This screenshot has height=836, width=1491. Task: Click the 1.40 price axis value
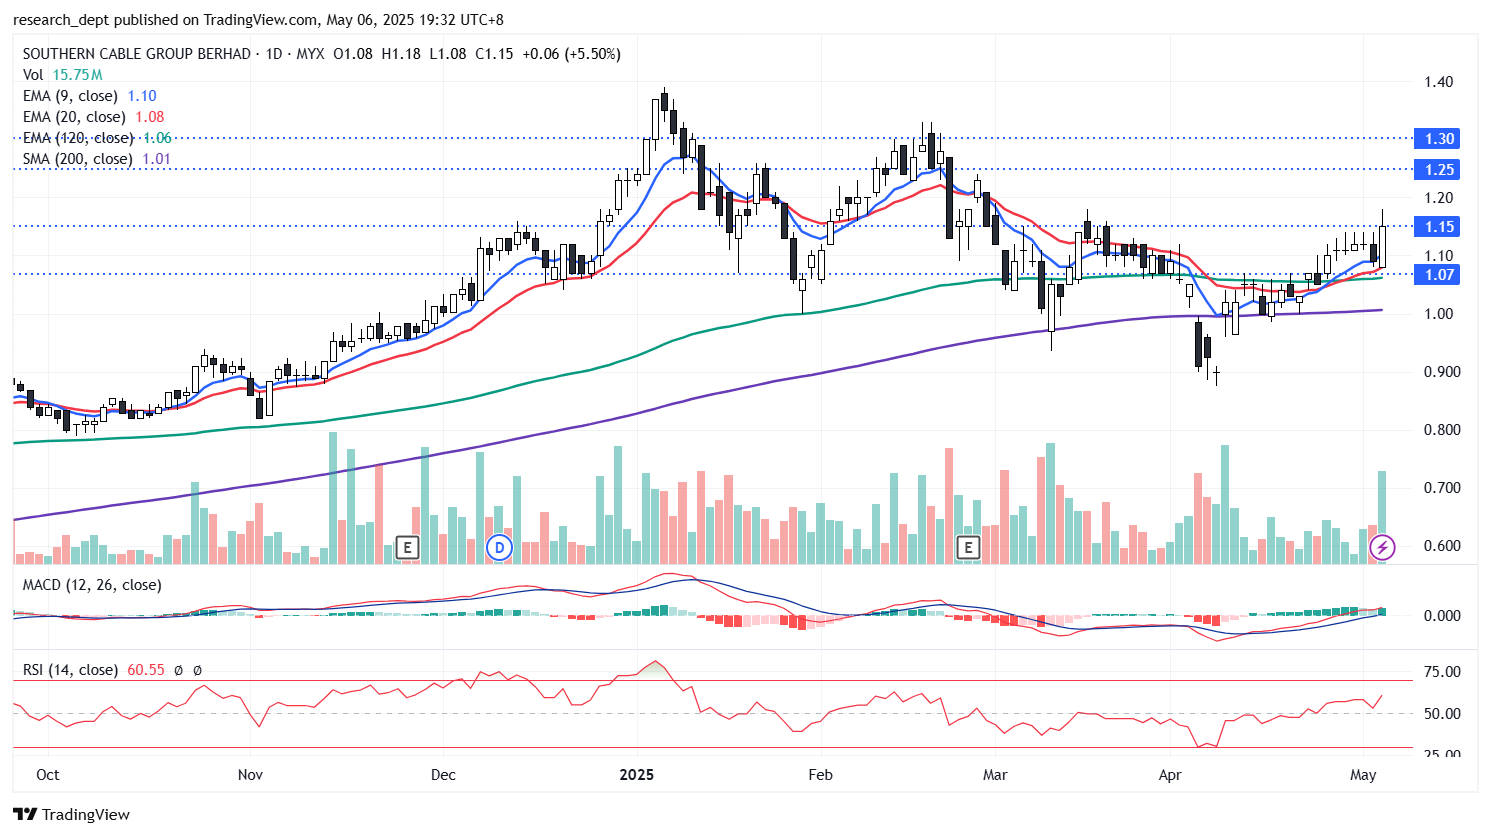1439,82
